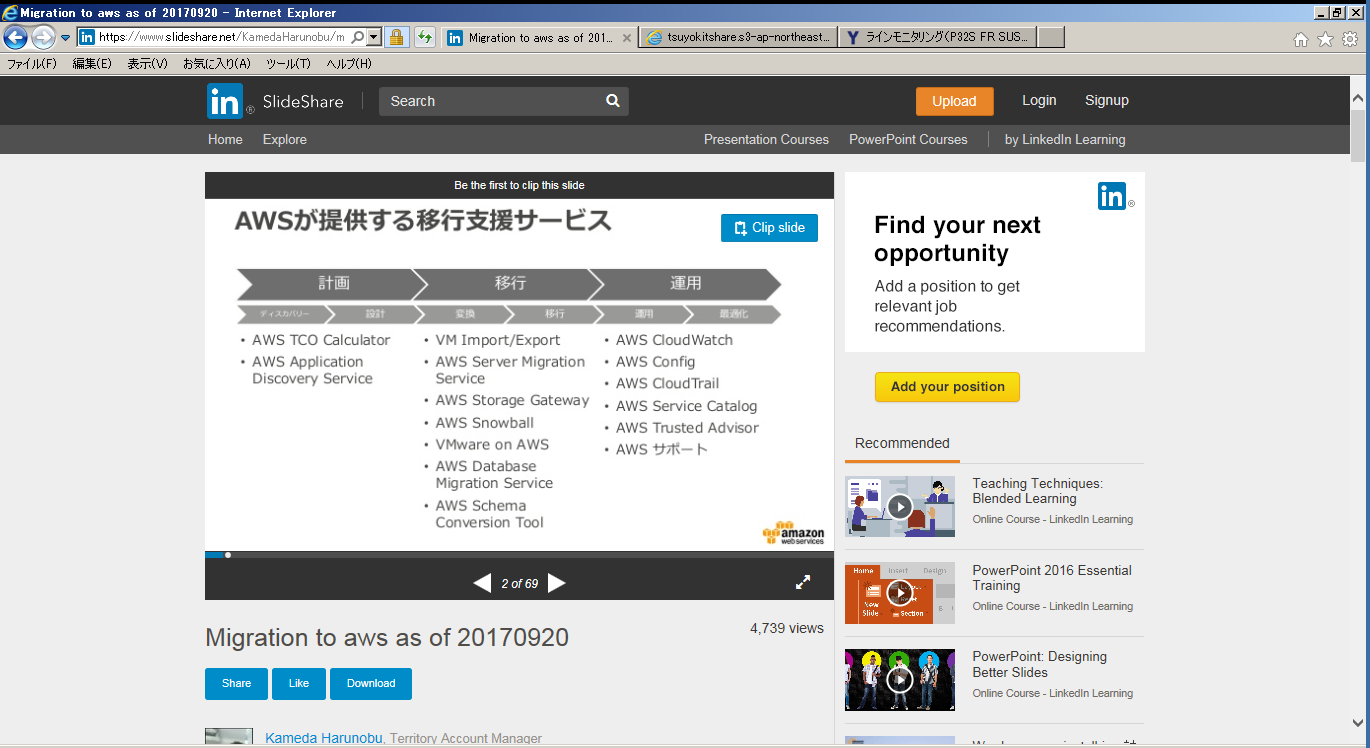Open the 表示(V) menu
The height and width of the screenshot is (748, 1370).
click(147, 64)
